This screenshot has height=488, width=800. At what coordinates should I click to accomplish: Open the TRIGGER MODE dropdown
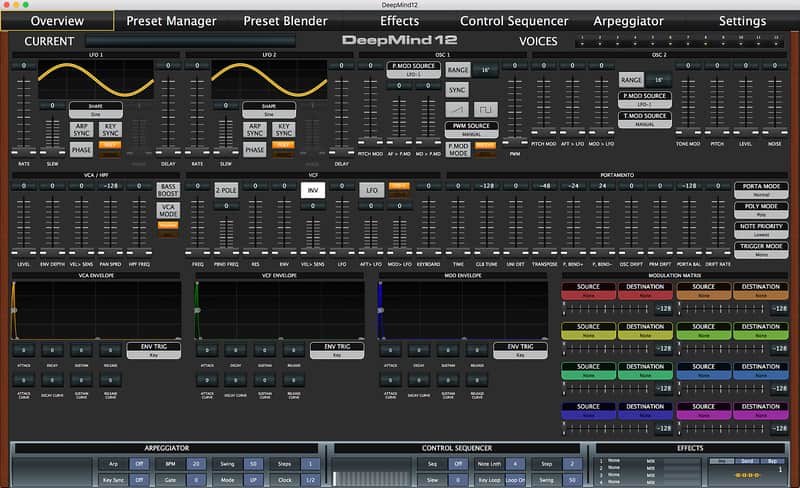[761, 250]
